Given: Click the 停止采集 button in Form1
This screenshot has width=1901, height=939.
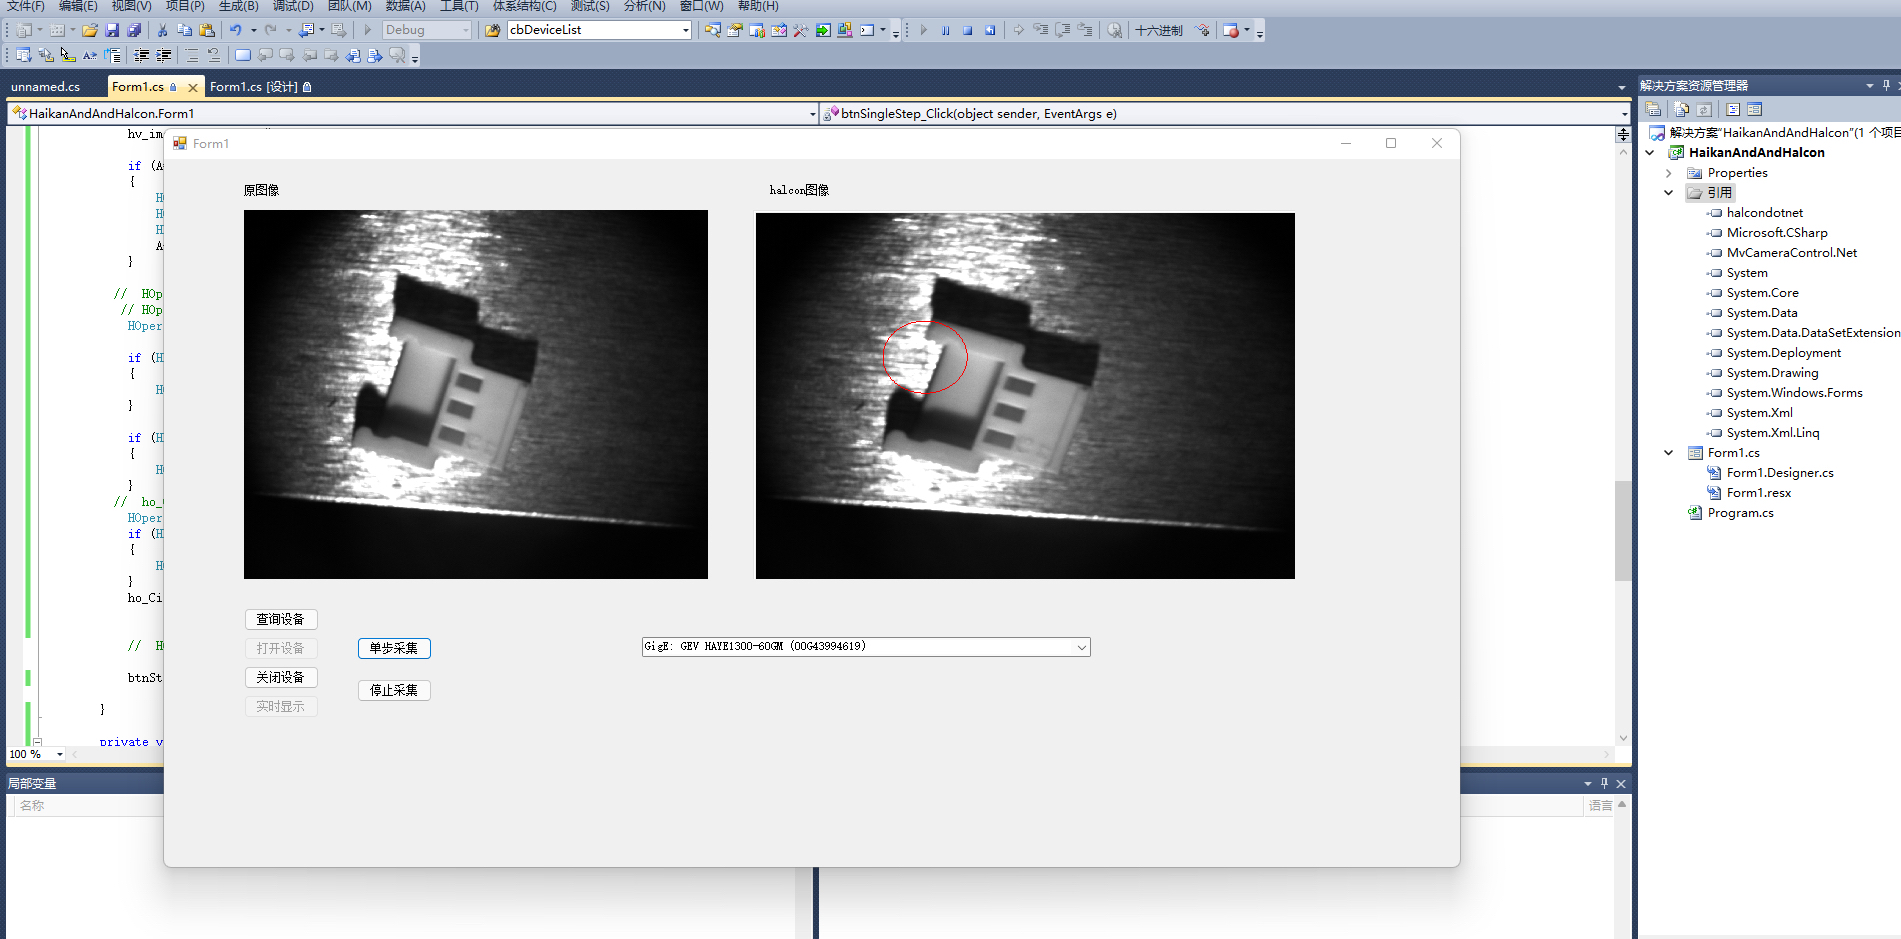Looking at the screenshot, I should coord(394,690).
